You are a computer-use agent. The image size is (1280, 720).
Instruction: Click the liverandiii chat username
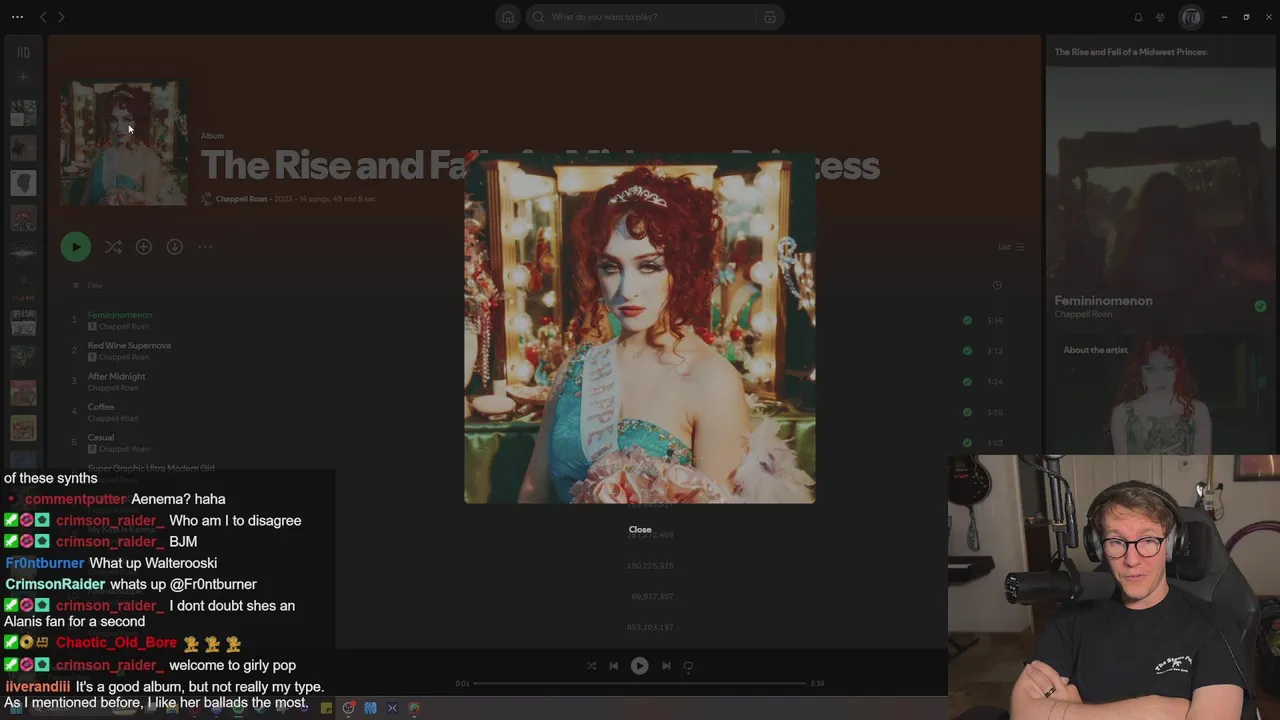point(38,687)
